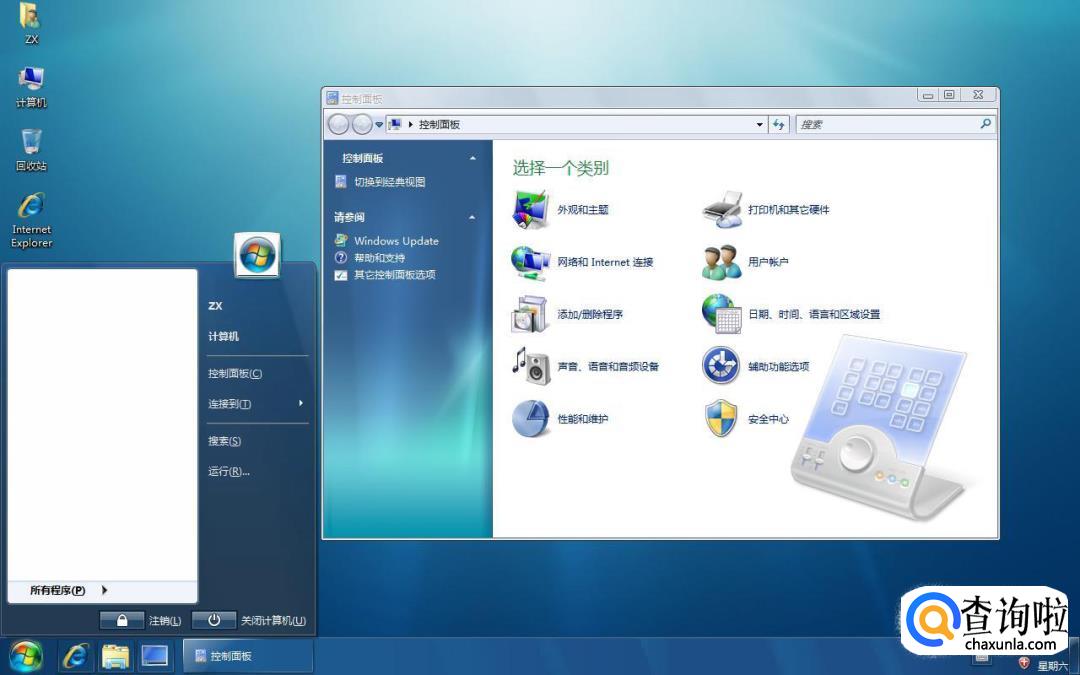Click the Appearance and Themes (外观和主题) label

(583, 209)
